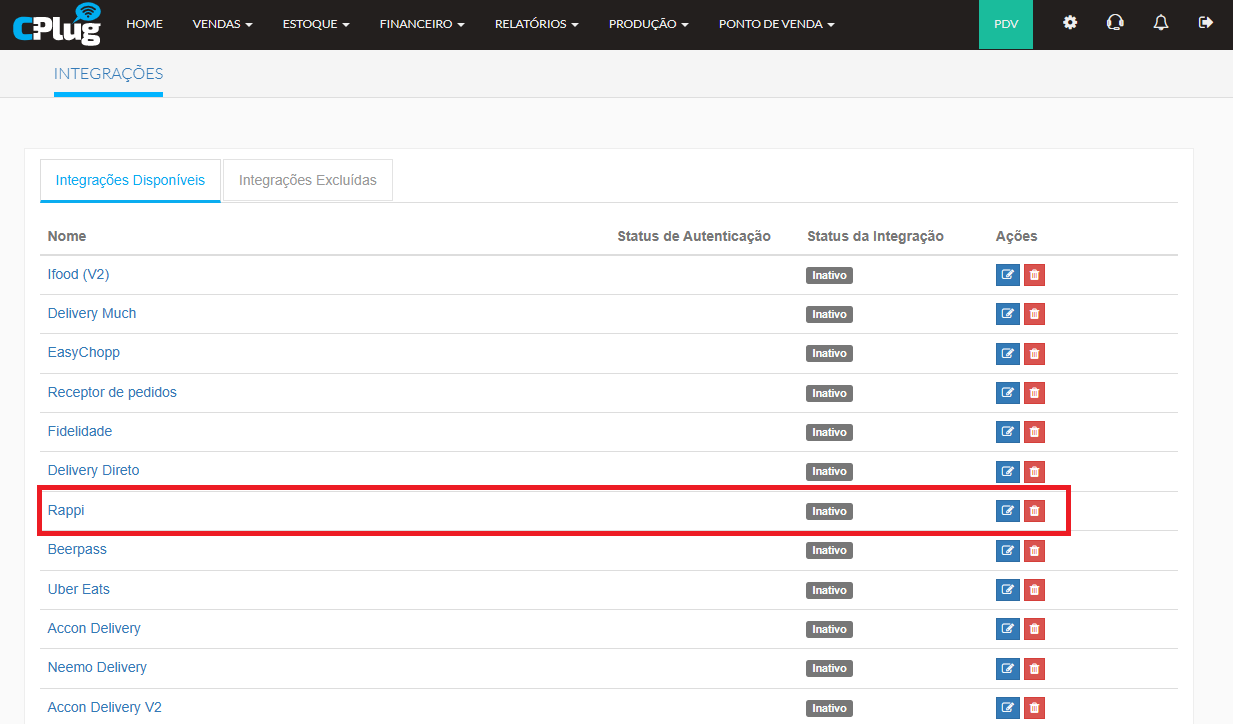Image resolution: width=1233 pixels, height=724 pixels.
Task: Delete the Accon Delivery integration
Action: click(x=1034, y=629)
